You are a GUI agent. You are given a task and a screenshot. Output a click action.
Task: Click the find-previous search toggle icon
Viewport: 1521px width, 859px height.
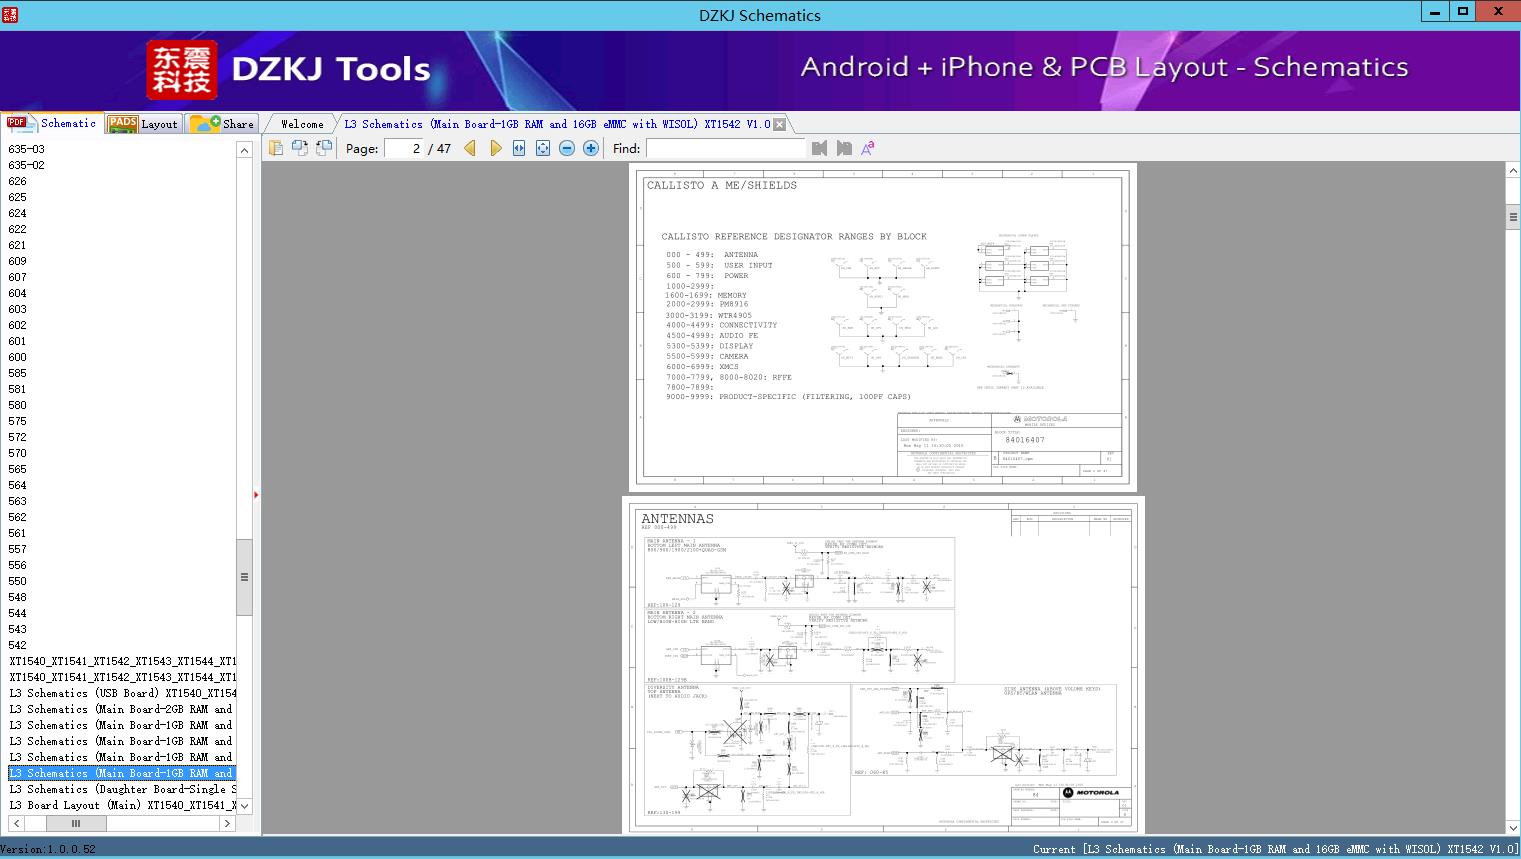[819, 147]
